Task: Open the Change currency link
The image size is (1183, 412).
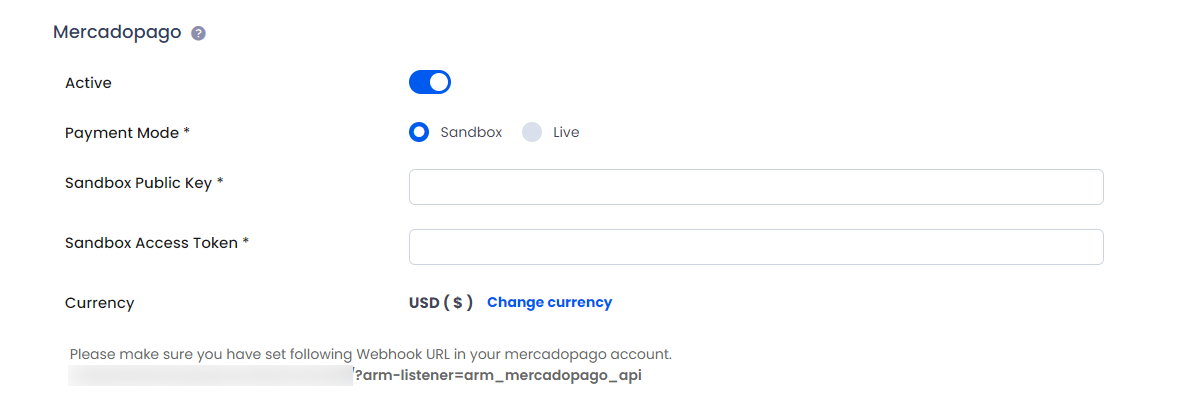Action: (x=549, y=303)
